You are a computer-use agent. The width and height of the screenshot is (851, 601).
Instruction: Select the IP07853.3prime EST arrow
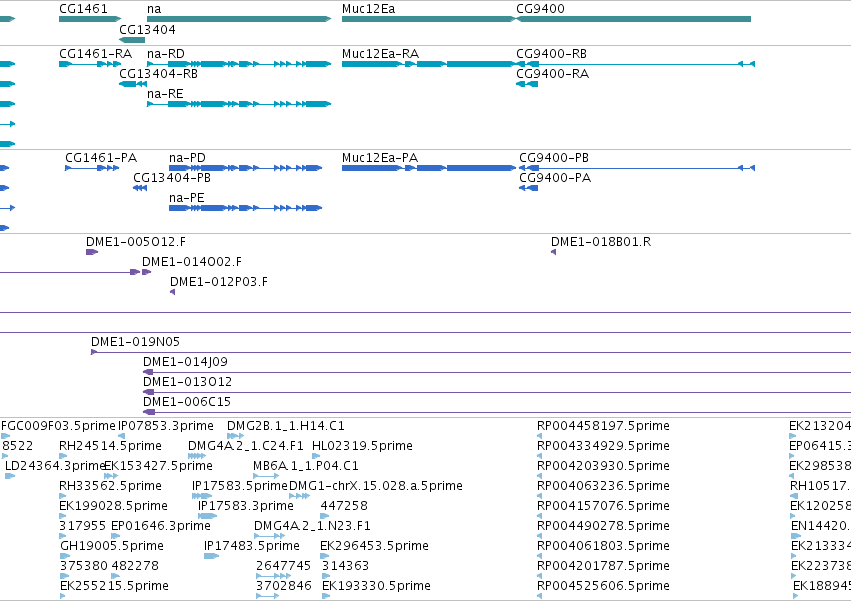coord(122,436)
